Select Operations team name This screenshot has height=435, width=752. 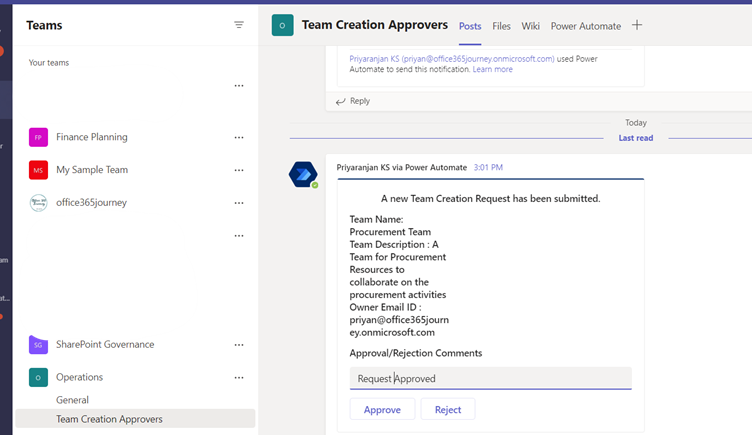pyautogui.click(x=80, y=377)
